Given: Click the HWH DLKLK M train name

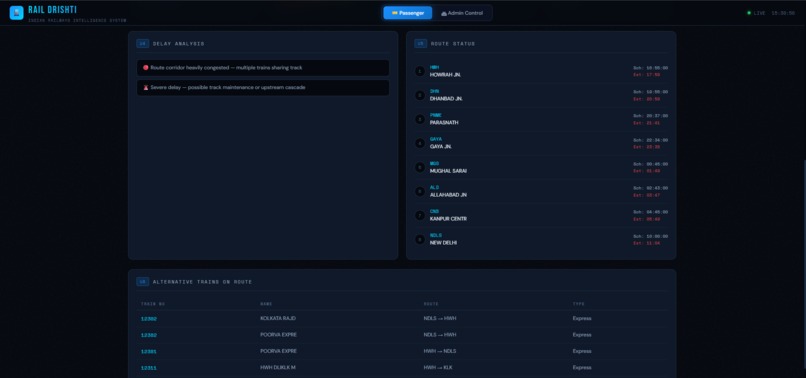Looking at the screenshot, I should click(x=278, y=368).
